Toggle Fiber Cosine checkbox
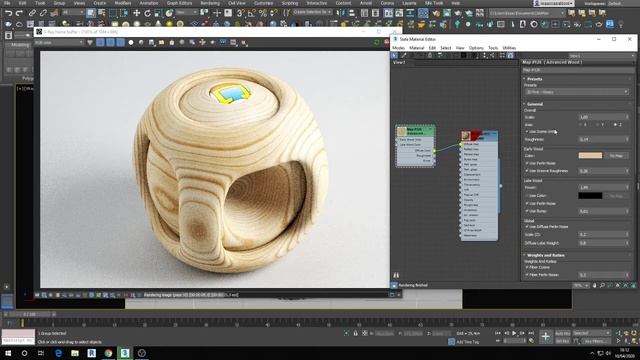Image resolution: width=640 pixels, height=360 pixels. pos(527,267)
